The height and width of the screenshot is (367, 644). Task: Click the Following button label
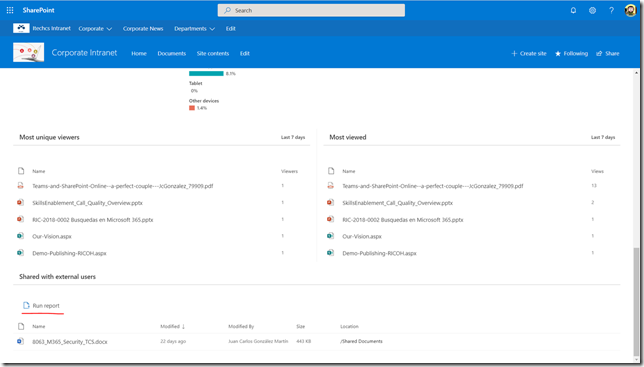(x=575, y=53)
